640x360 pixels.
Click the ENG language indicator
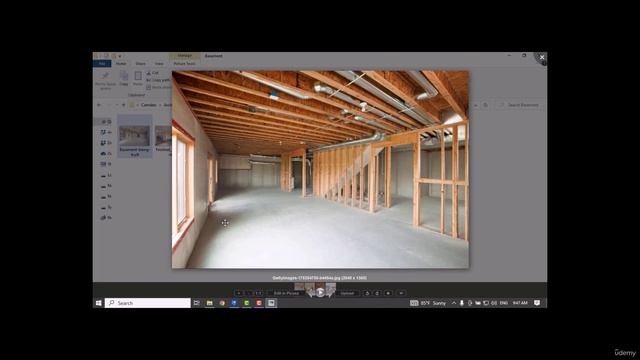[x=504, y=303]
